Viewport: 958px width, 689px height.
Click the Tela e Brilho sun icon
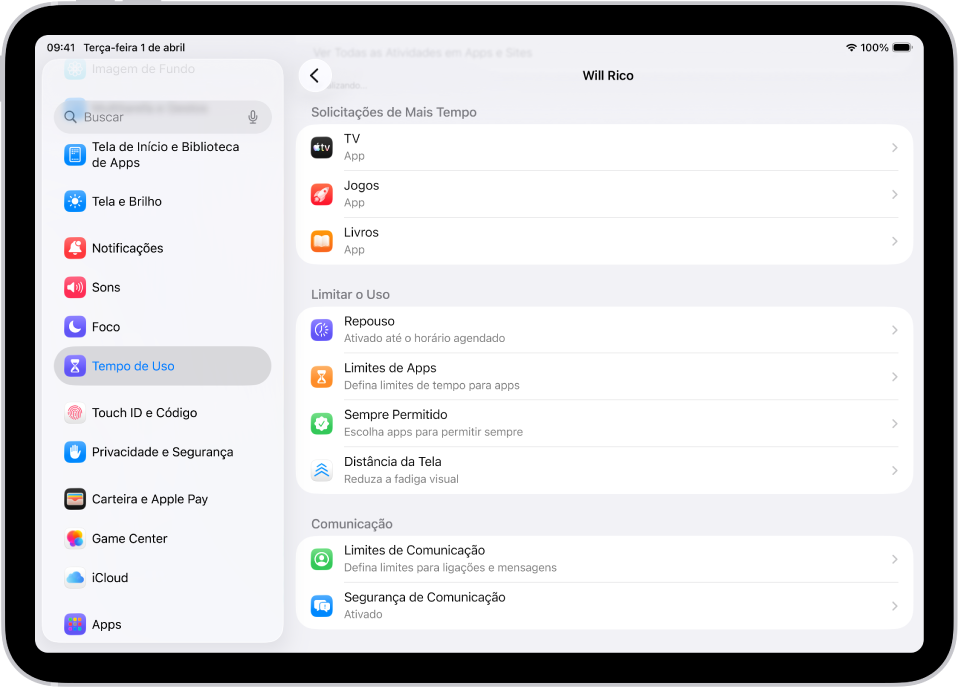point(75,201)
